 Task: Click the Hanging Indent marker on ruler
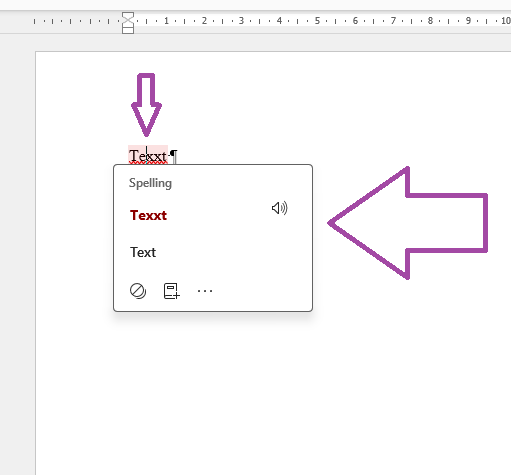128,24
